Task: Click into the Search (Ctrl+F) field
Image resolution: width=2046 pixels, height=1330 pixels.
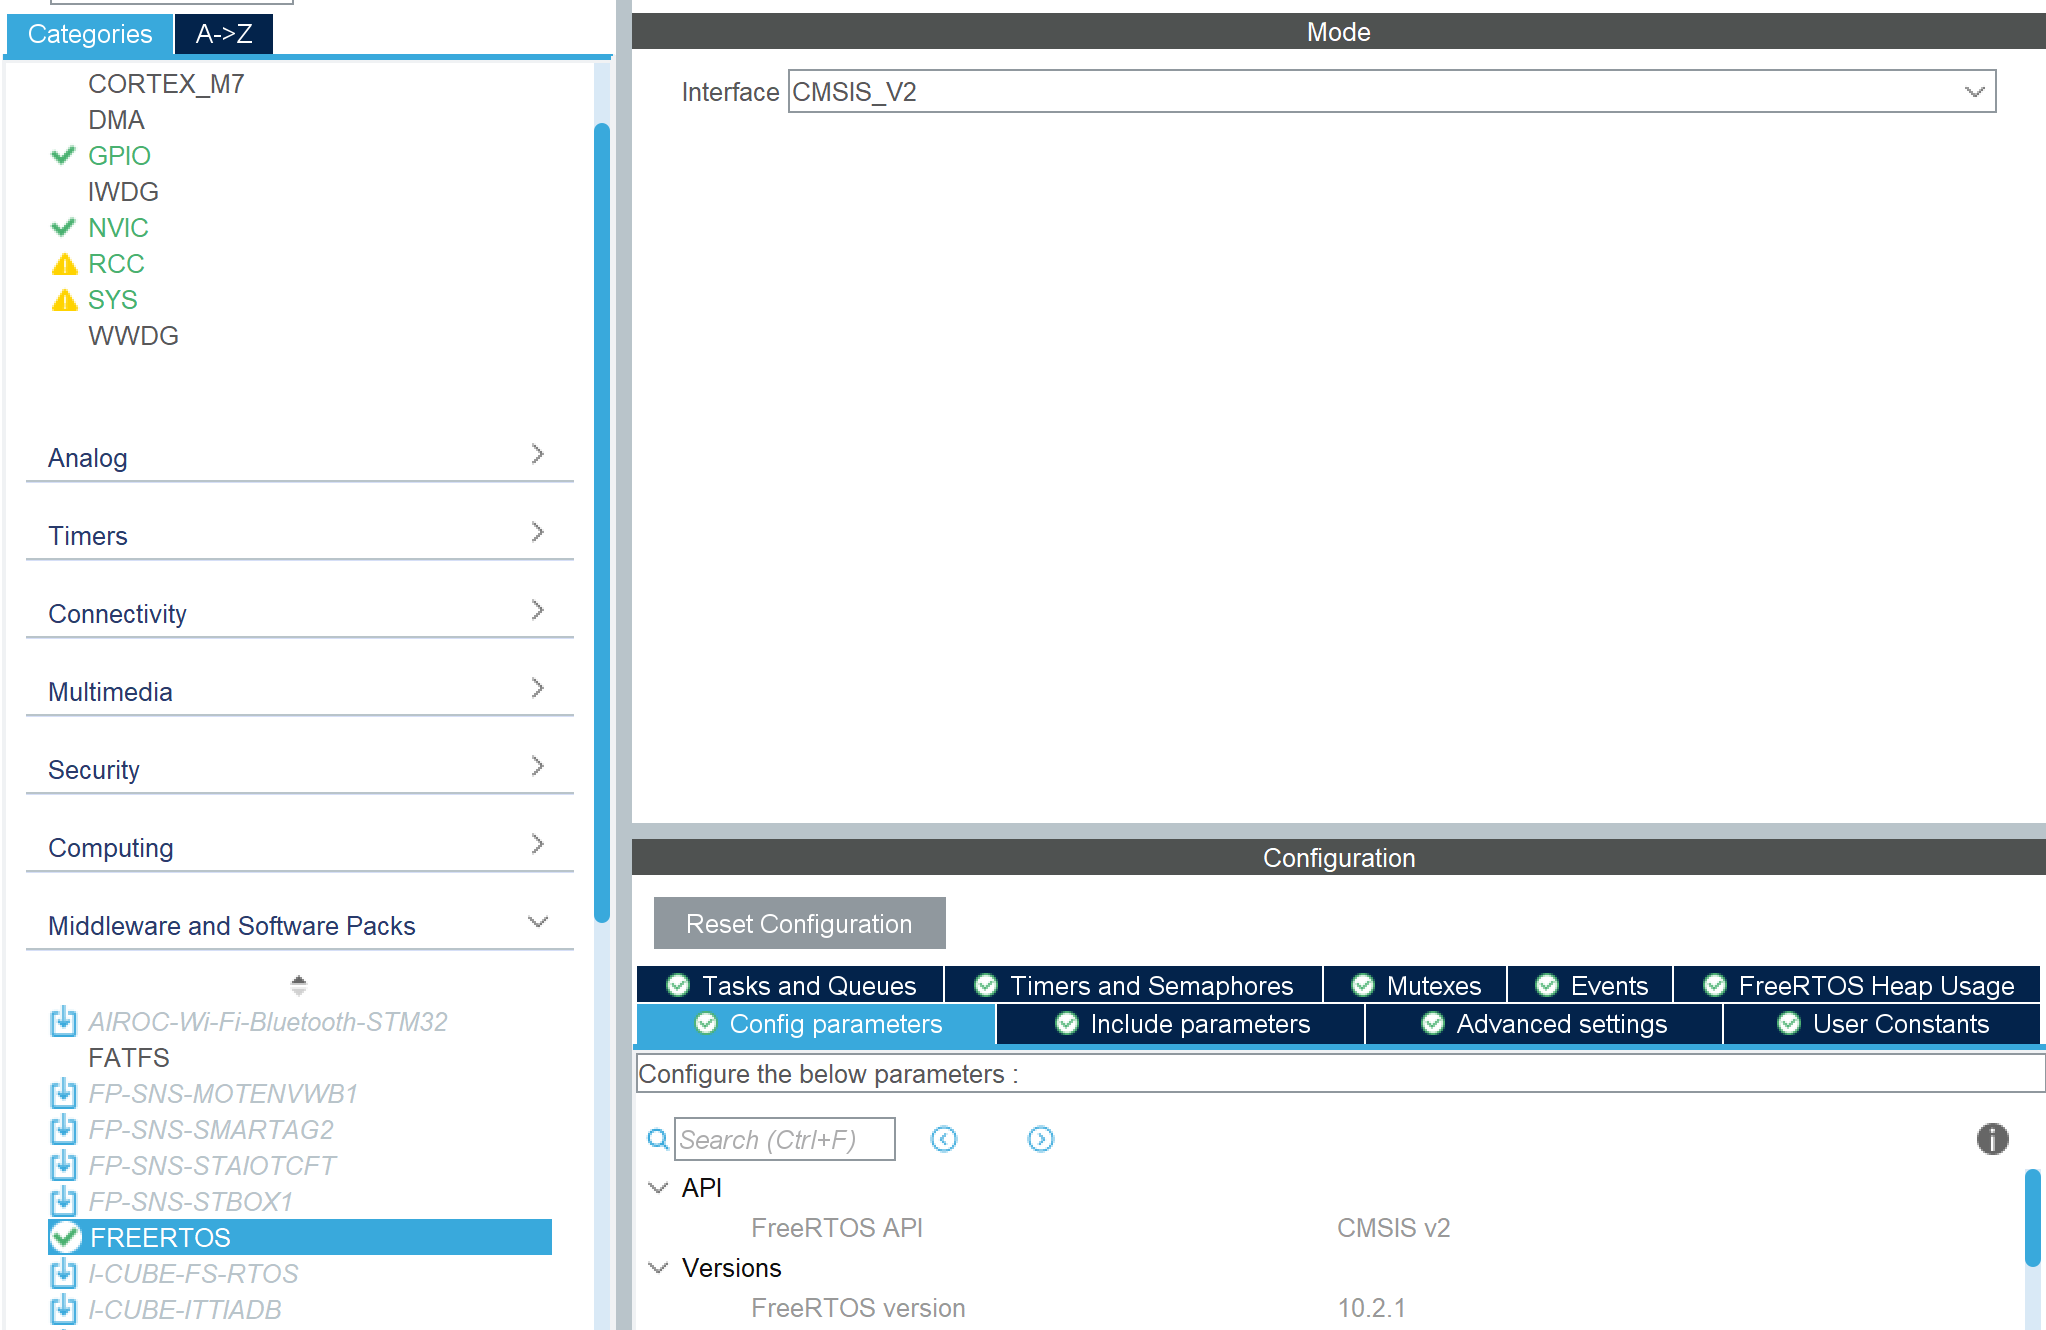Action: (784, 1139)
